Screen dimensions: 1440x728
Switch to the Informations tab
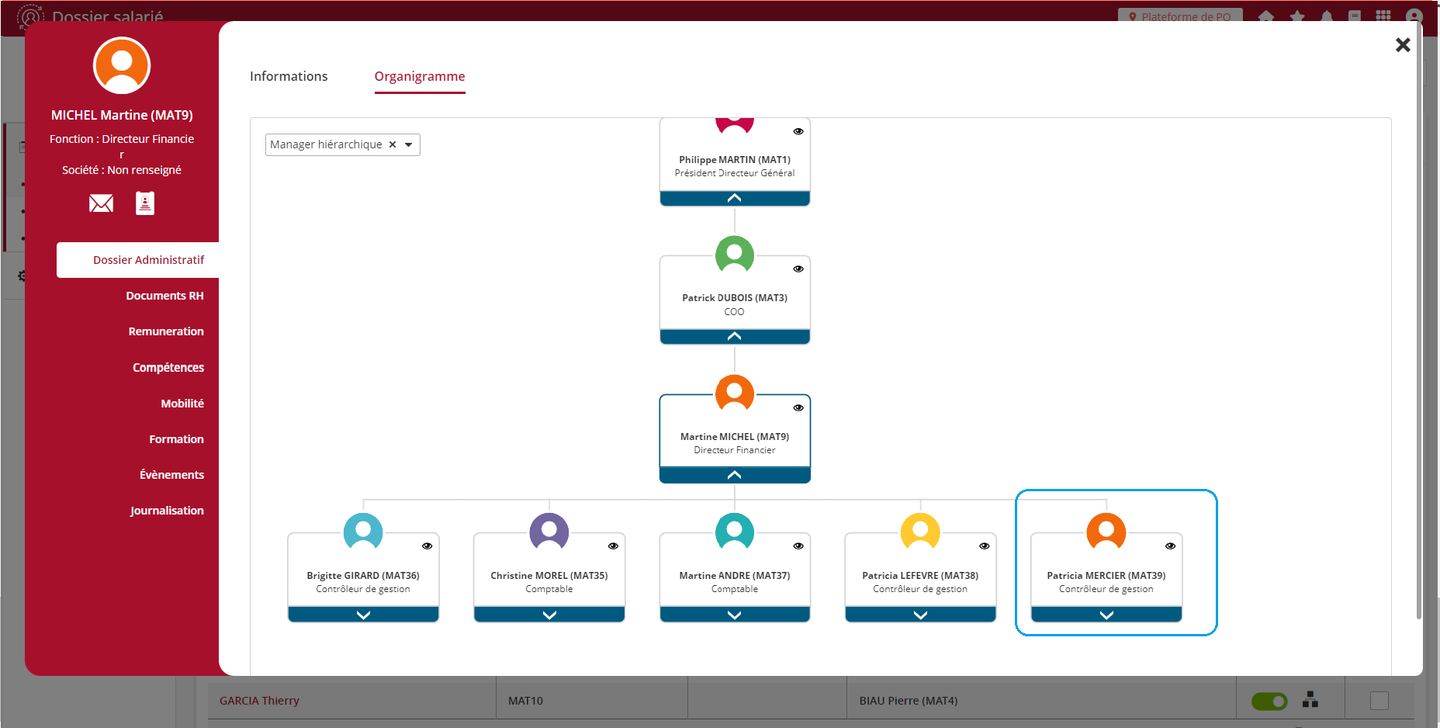click(x=289, y=77)
